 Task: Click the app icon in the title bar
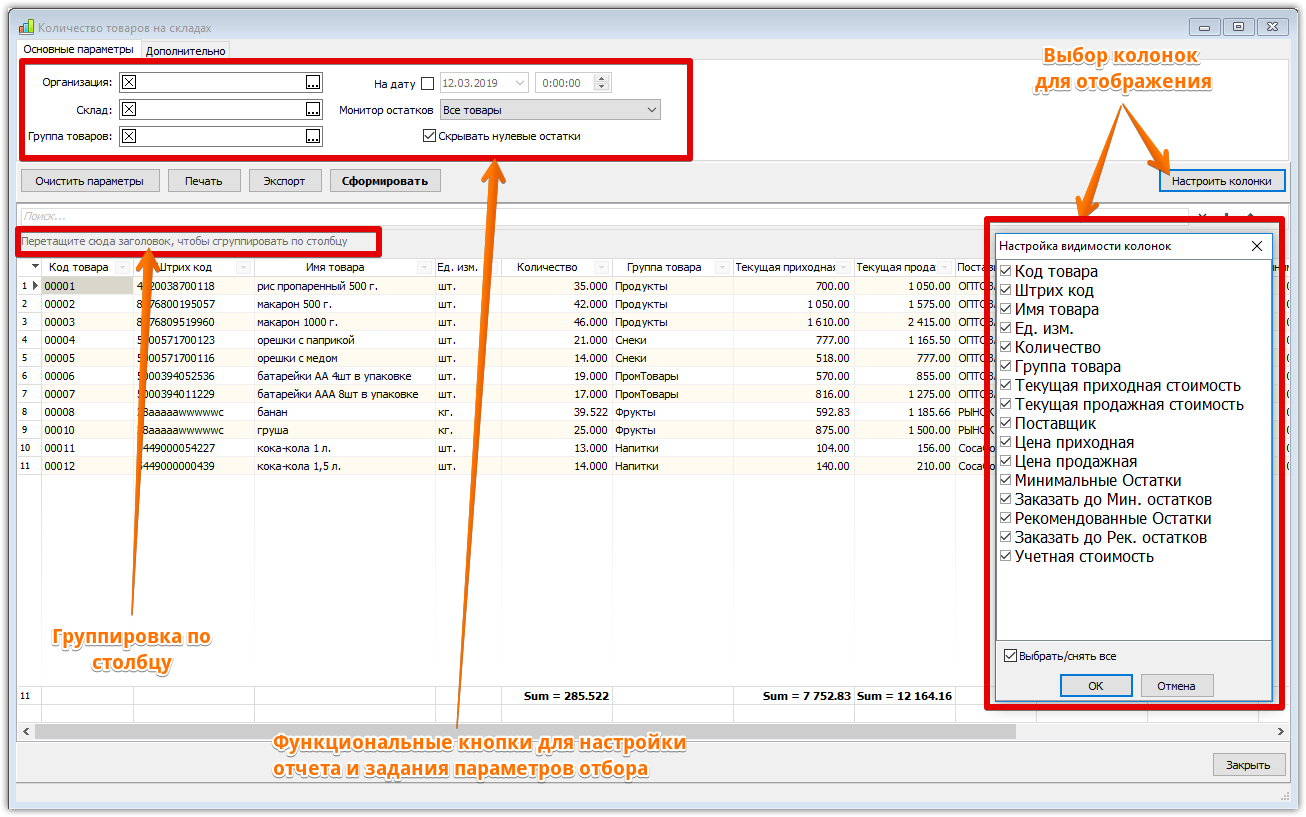pos(27,28)
